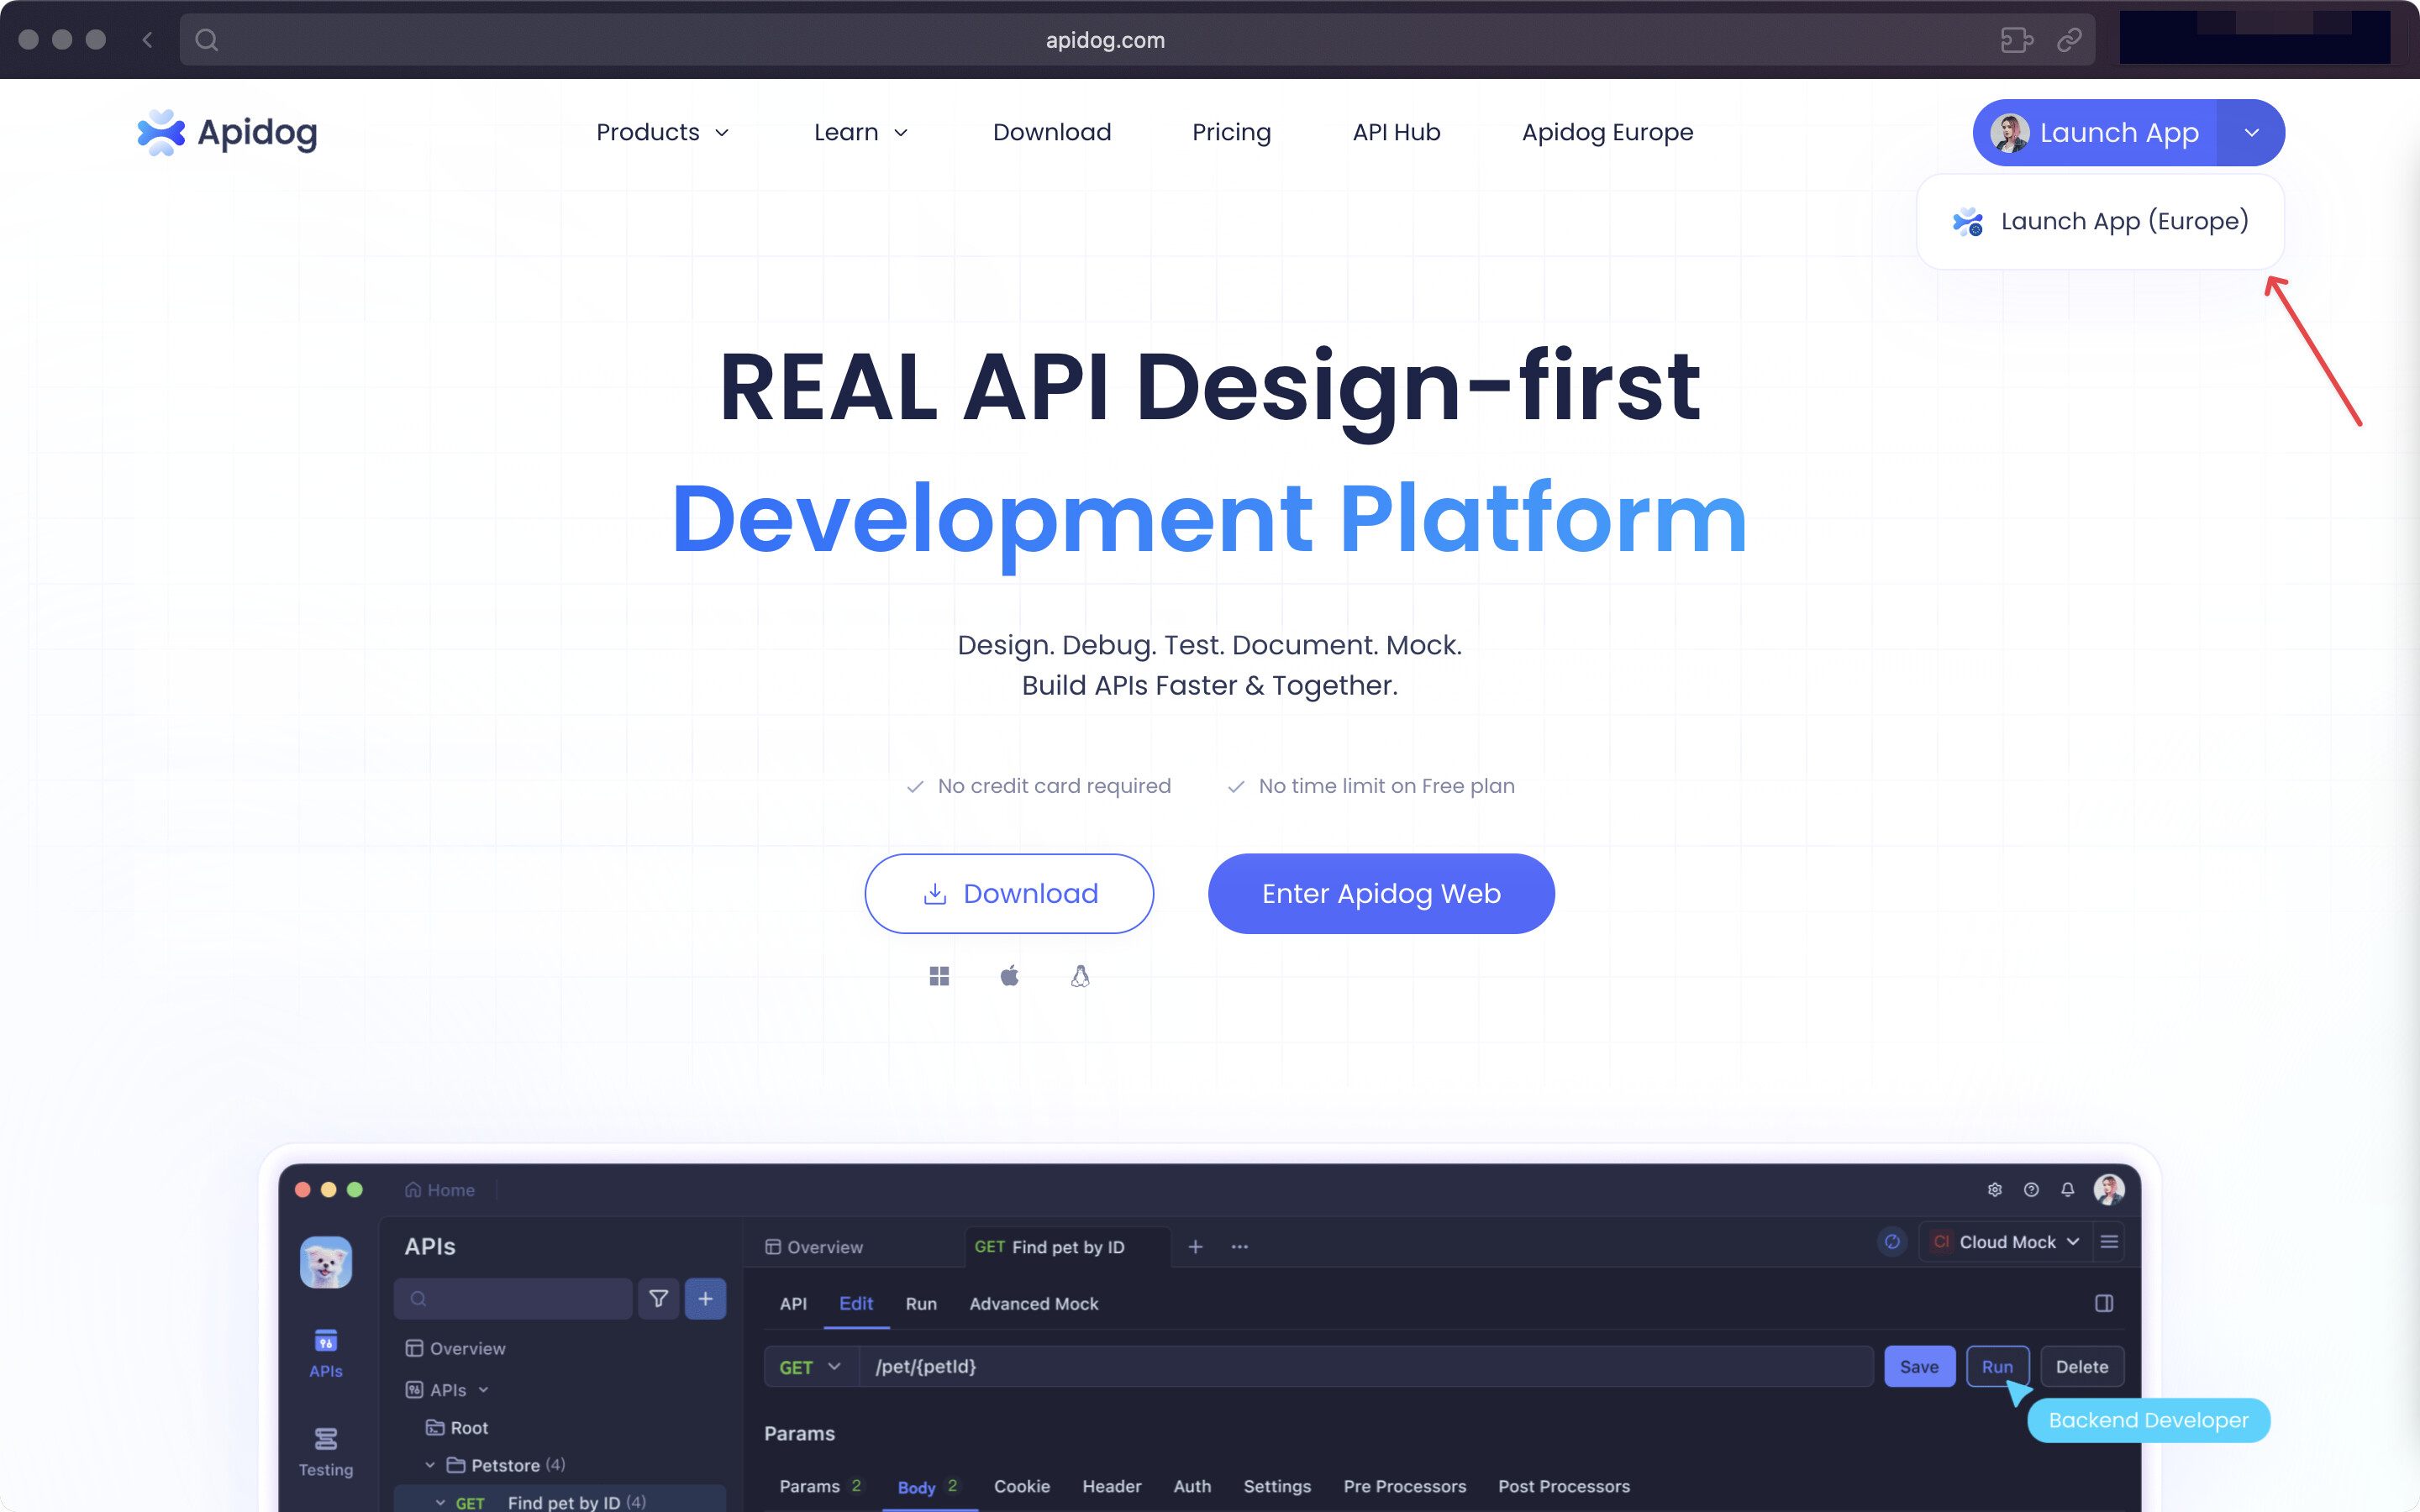
Task: Click the copy link icon in address bar
Action: point(2069,40)
